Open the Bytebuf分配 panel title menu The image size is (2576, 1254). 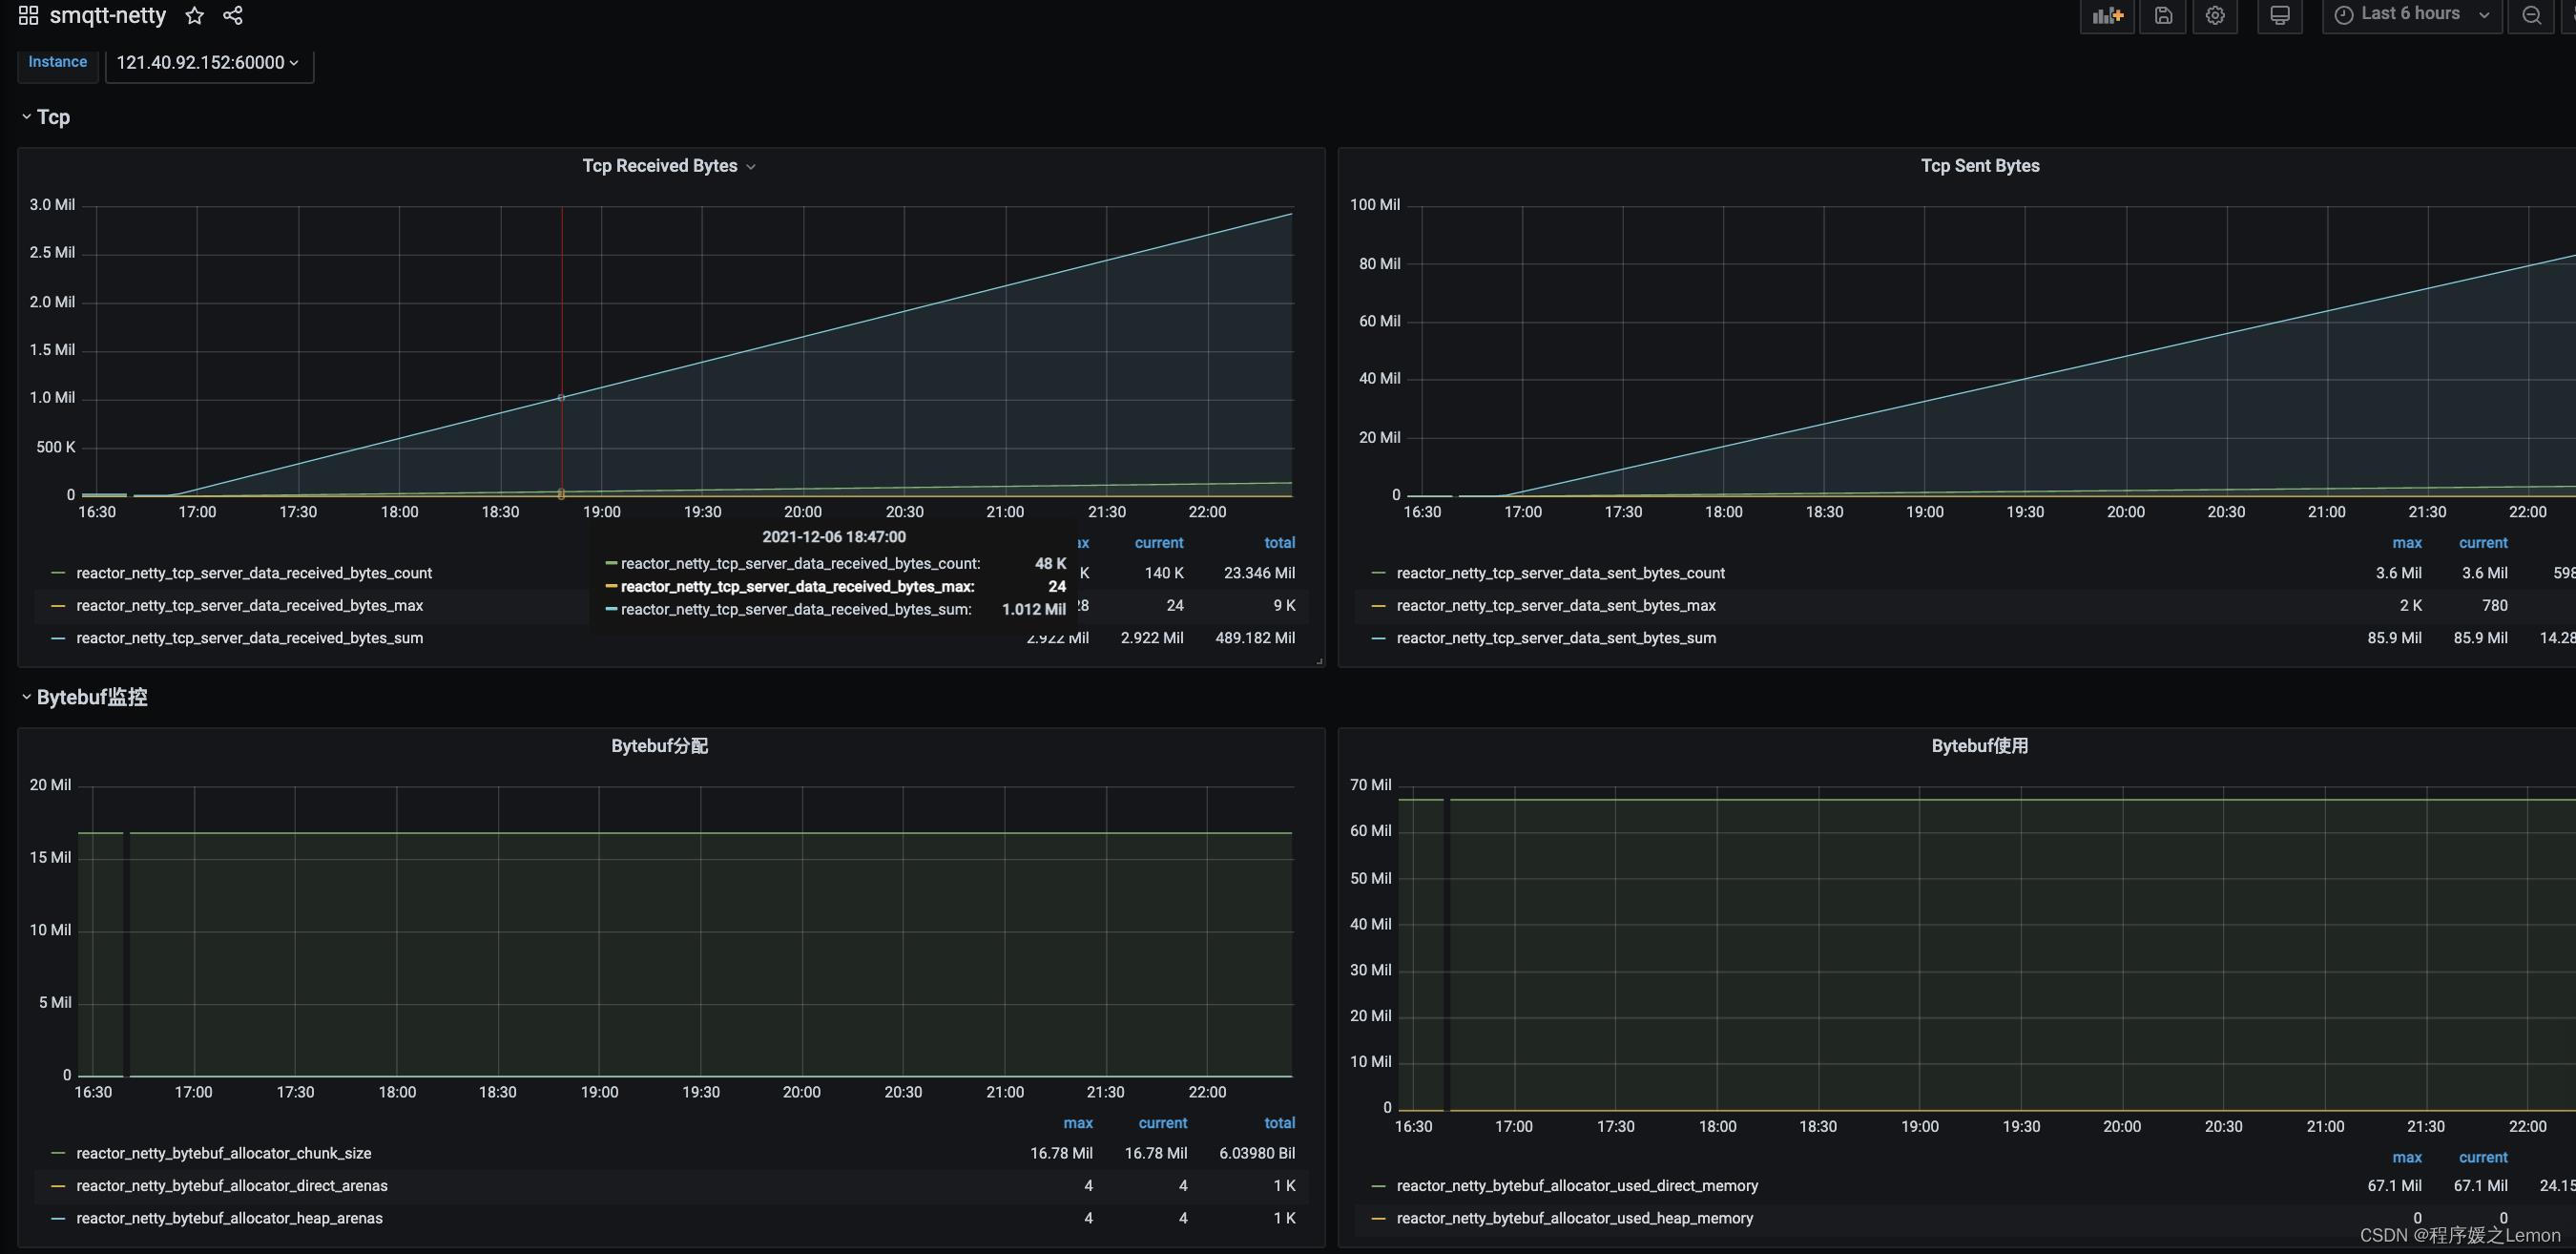pyautogui.click(x=660, y=746)
